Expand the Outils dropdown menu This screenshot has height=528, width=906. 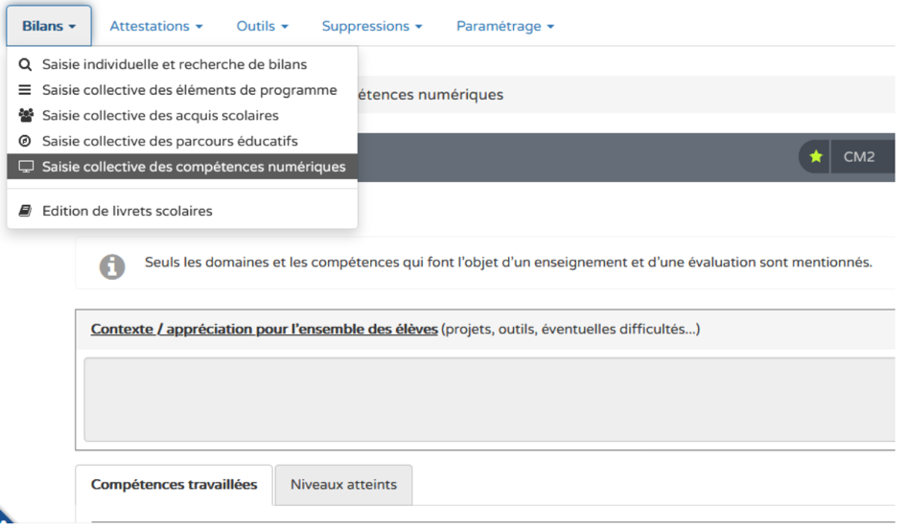point(262,26)
